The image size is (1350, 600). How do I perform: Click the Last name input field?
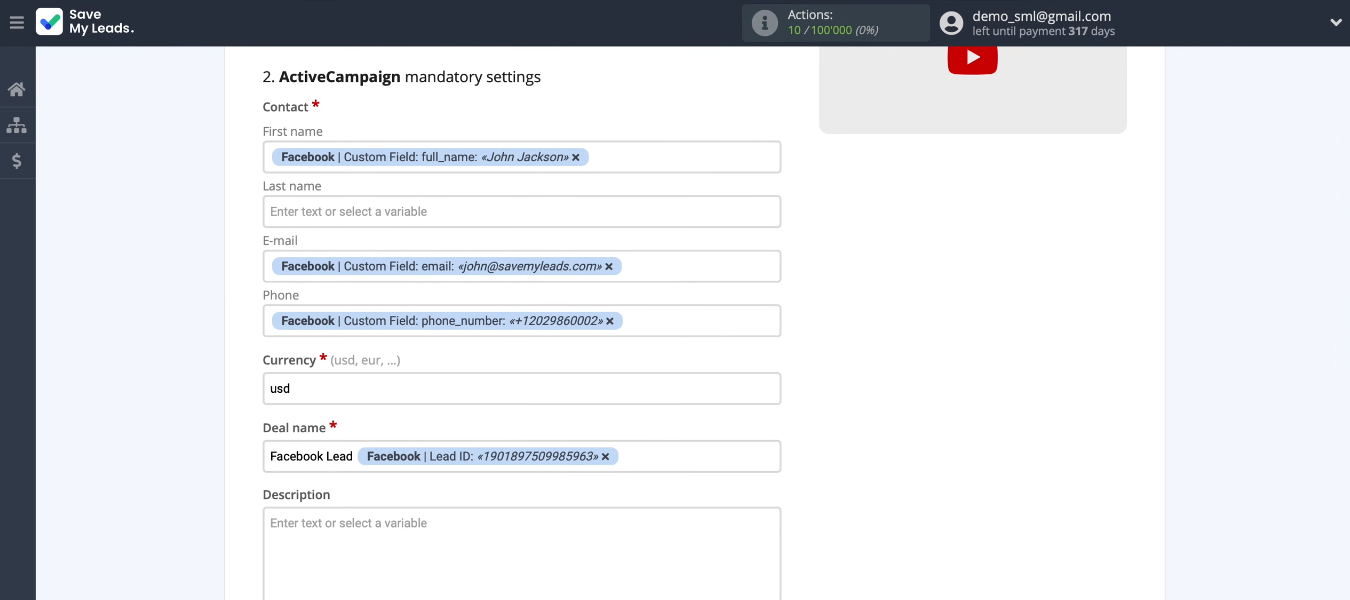pos(521,211)
